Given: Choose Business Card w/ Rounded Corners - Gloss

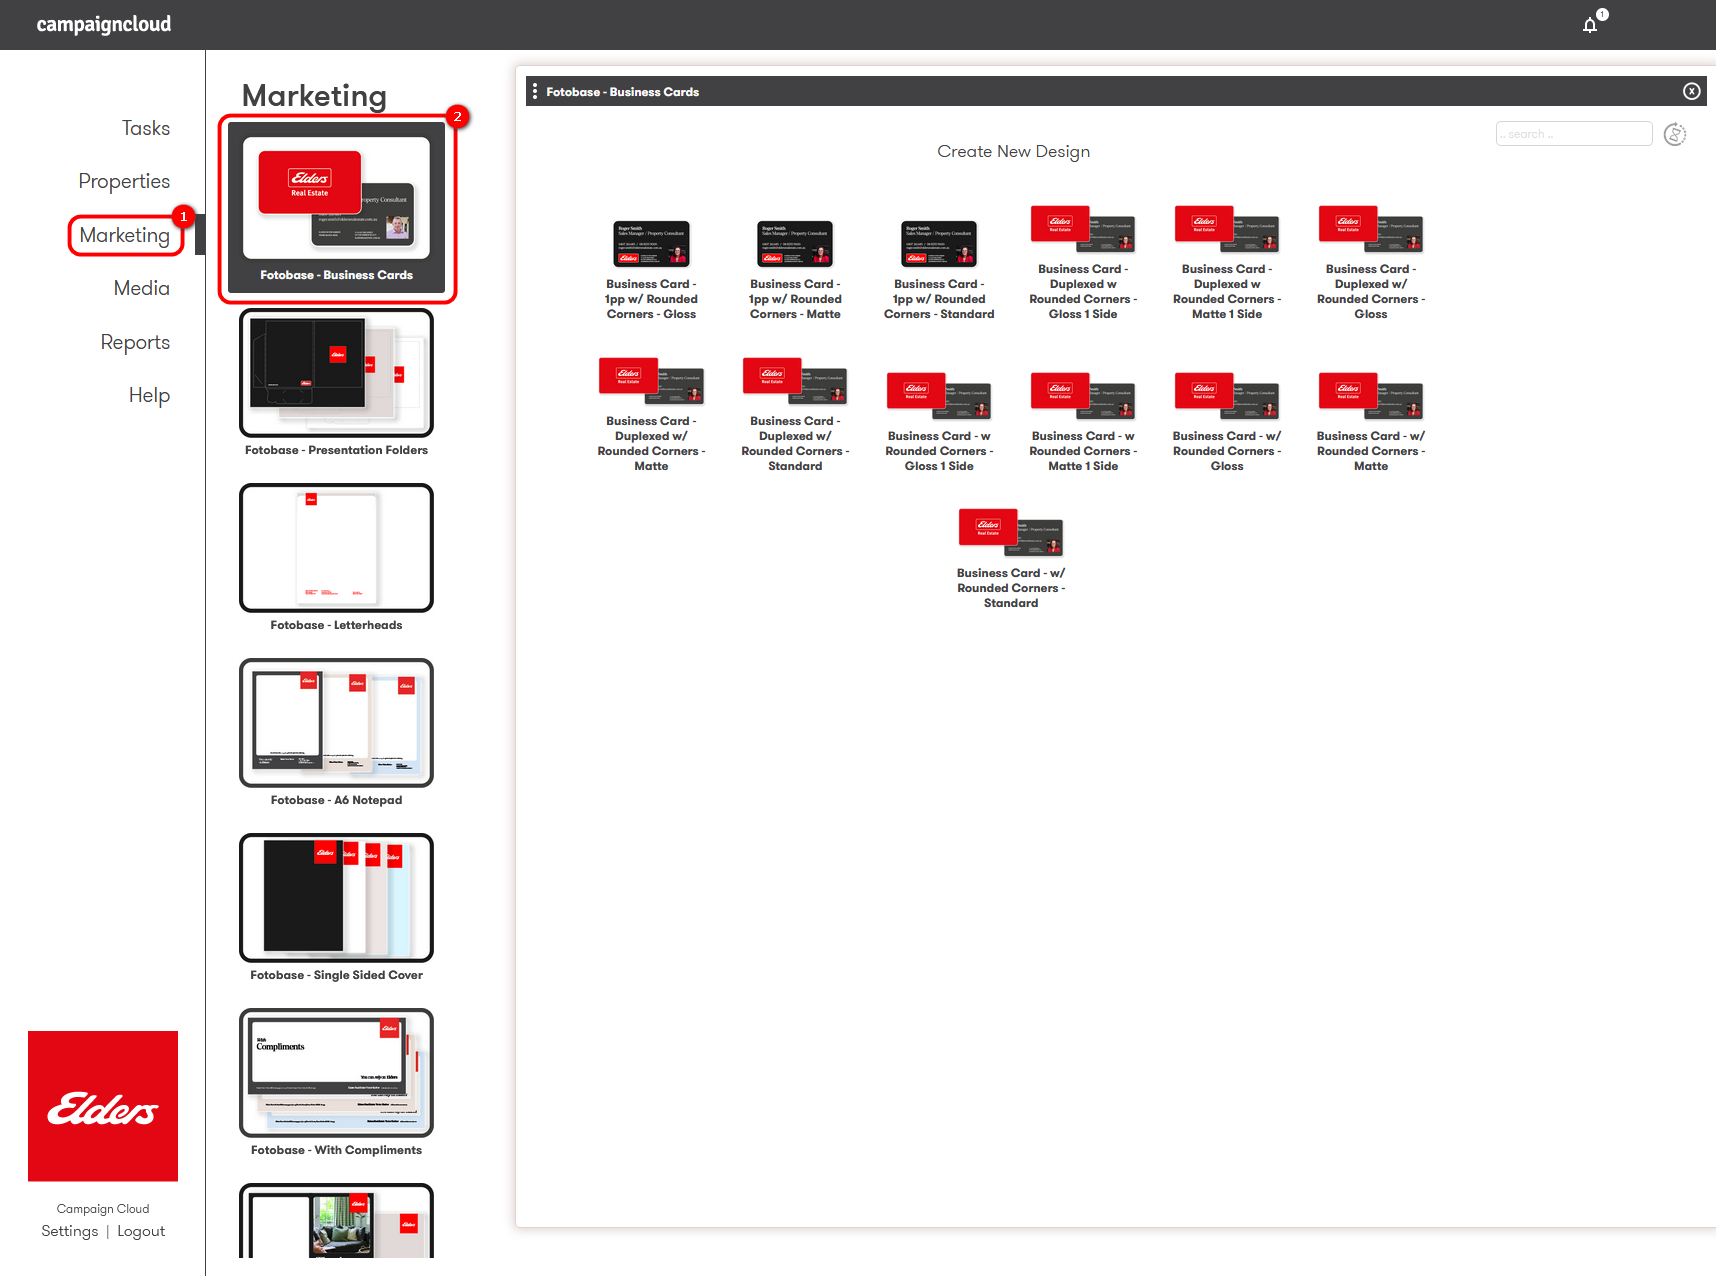Looking at the screenshot, I should [1227, 422].
